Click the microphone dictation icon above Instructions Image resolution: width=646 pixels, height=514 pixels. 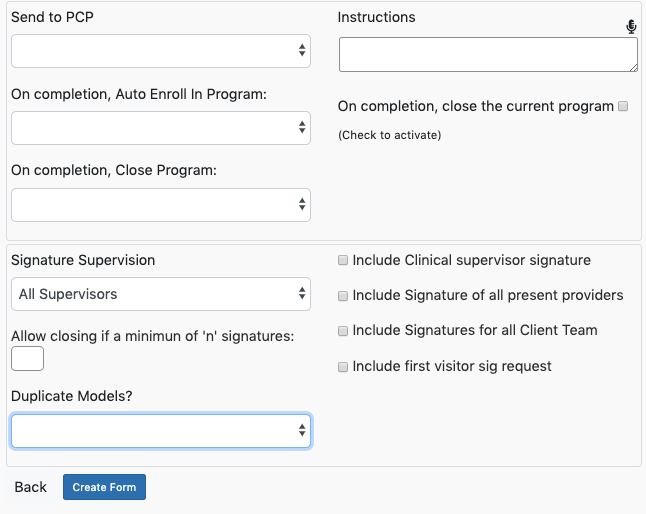tap(631, 26)
